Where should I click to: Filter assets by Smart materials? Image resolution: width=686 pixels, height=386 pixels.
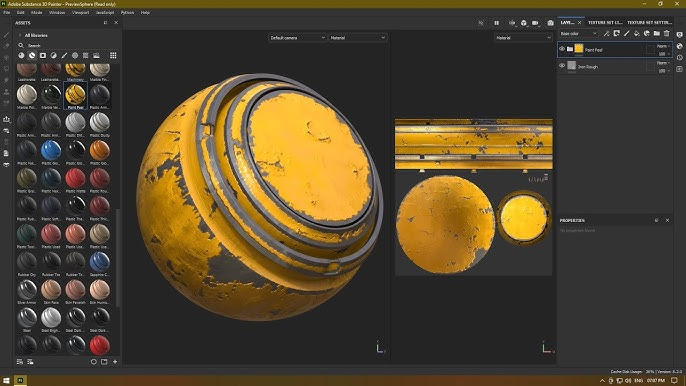tap(32, 56)
